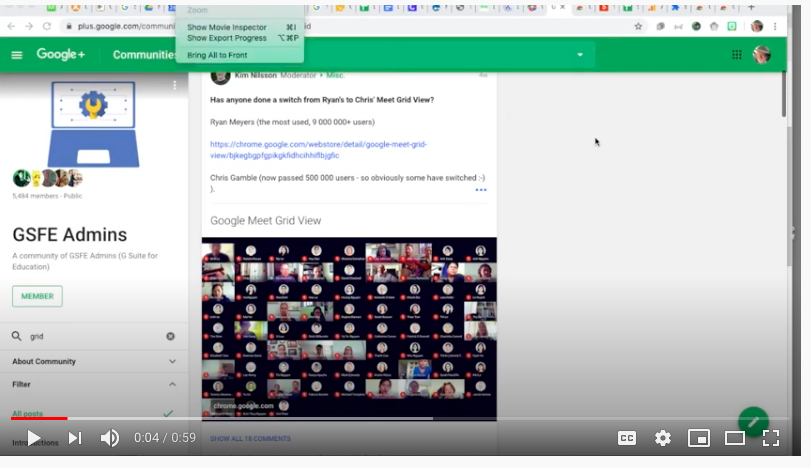Go forward in browser
Image resolution: width=811 pixels, height=468 pixels.
coord(29,26)
